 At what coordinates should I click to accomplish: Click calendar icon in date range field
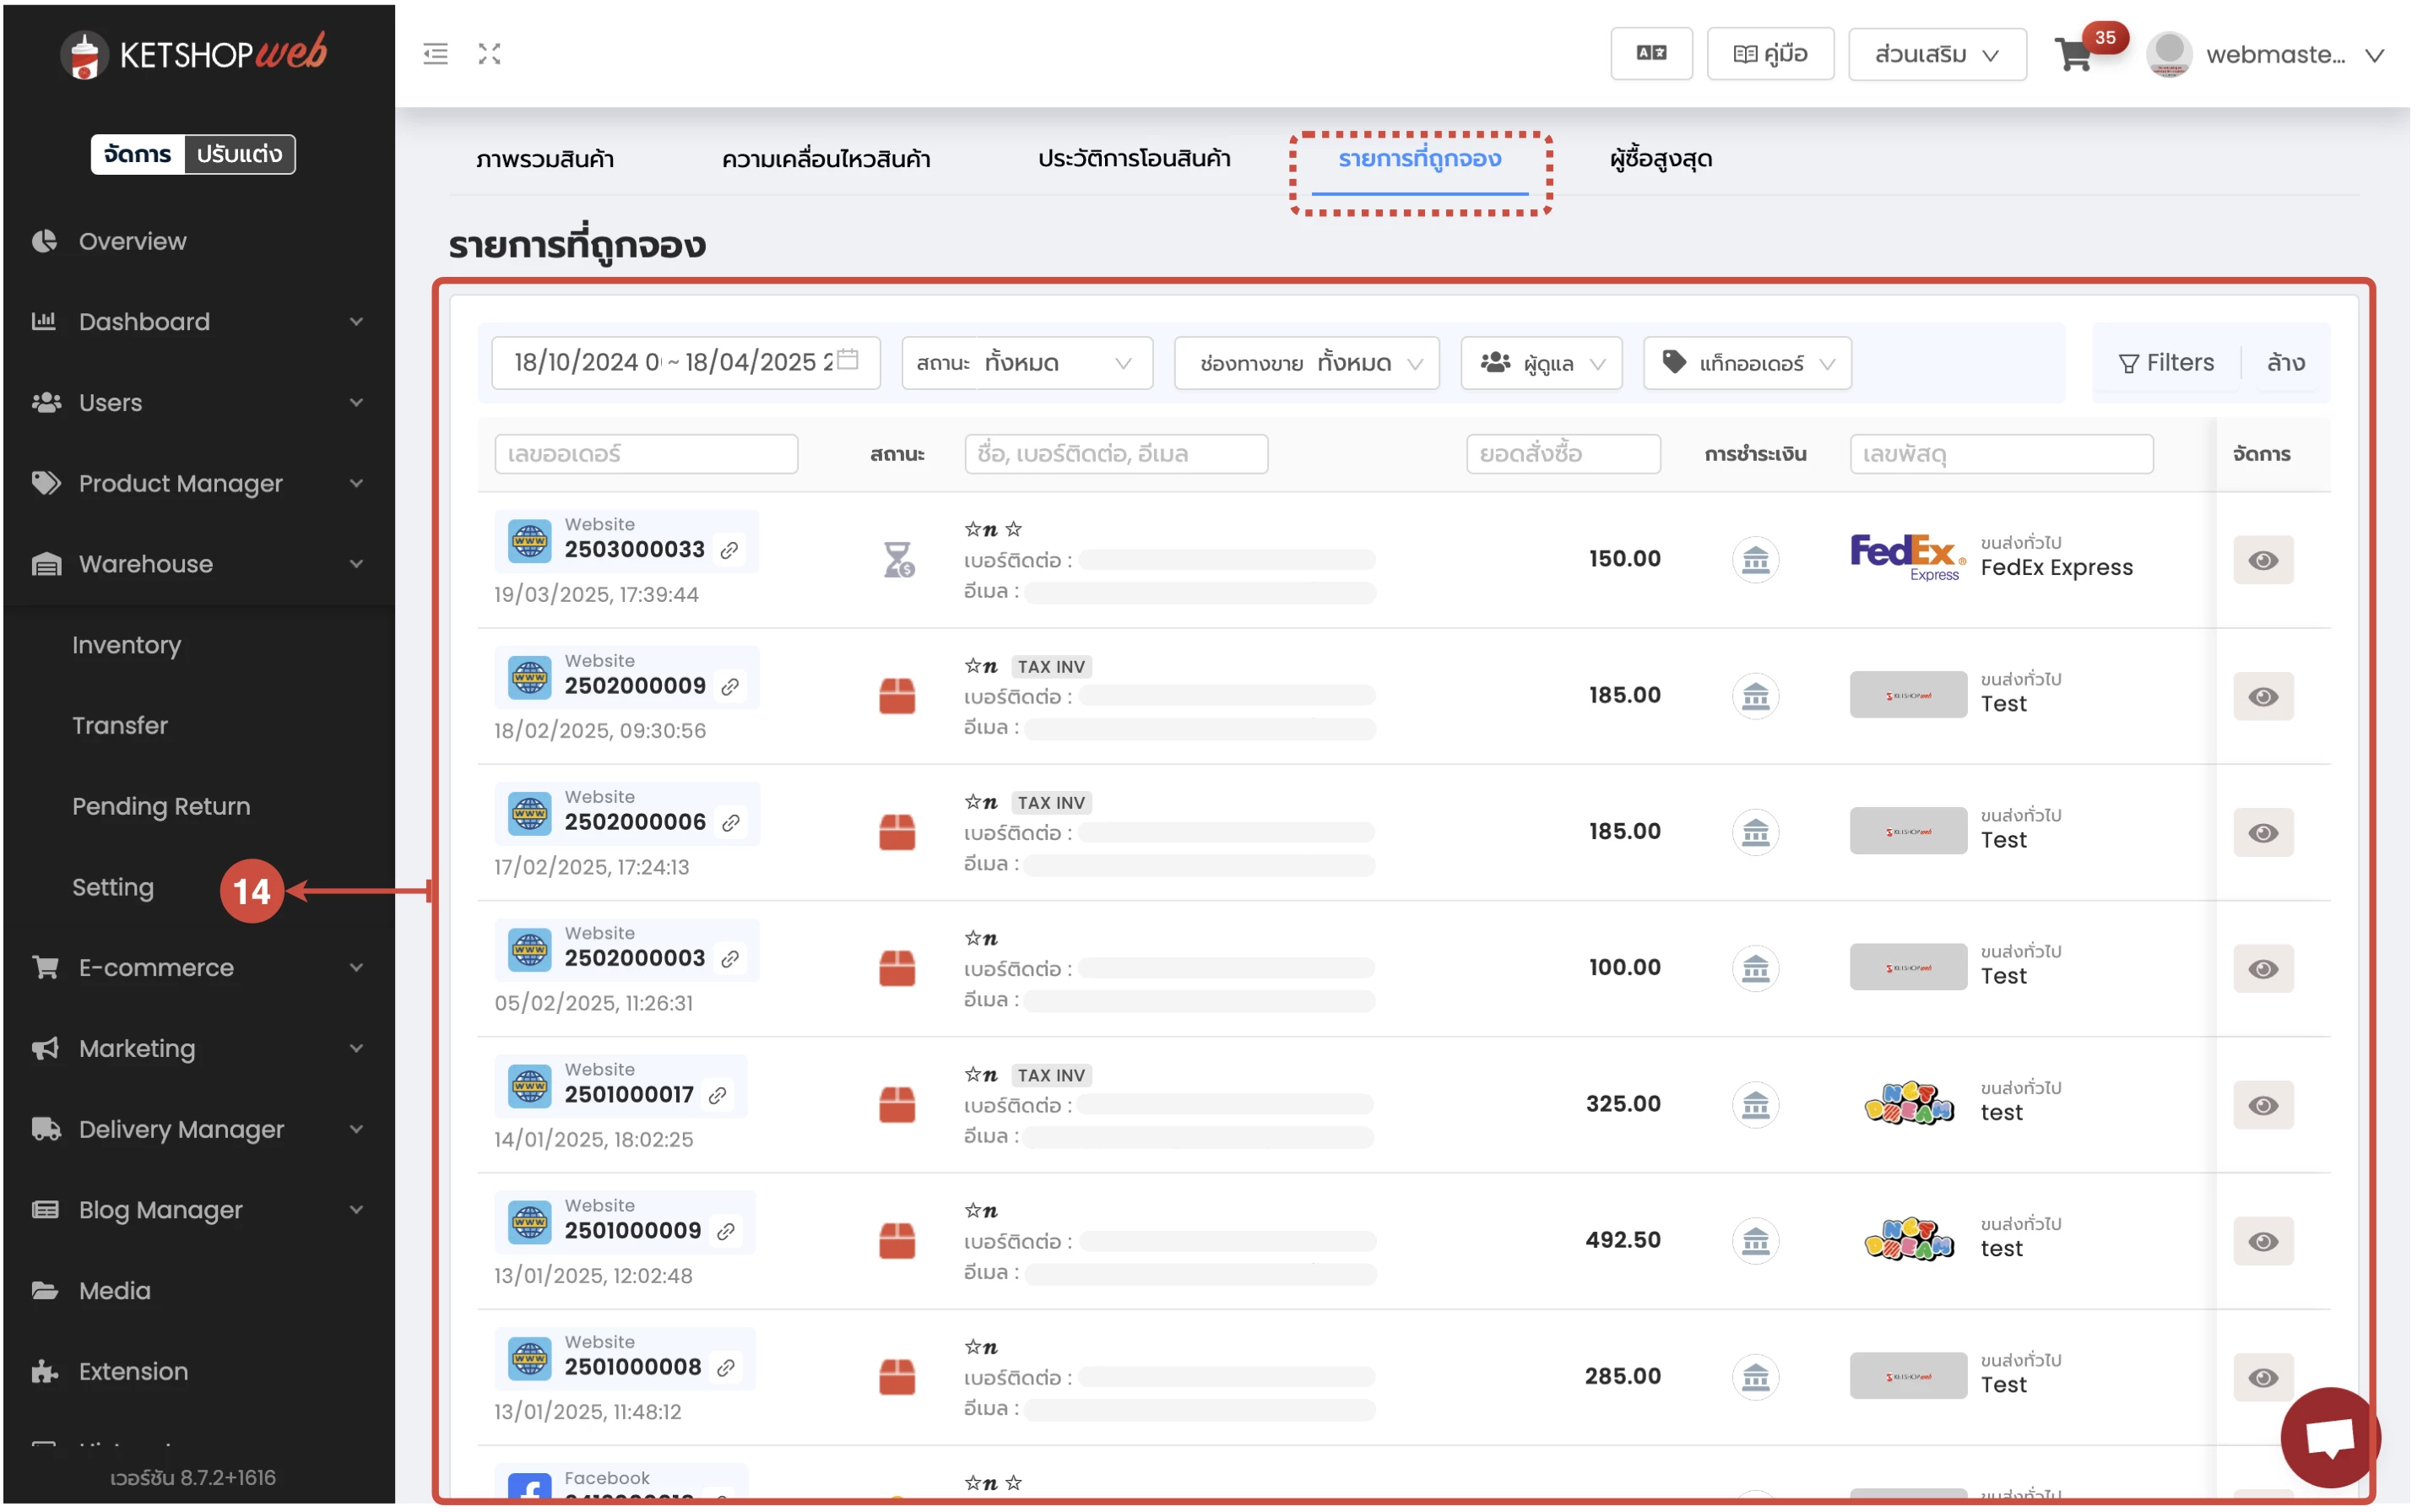(848, 360)
